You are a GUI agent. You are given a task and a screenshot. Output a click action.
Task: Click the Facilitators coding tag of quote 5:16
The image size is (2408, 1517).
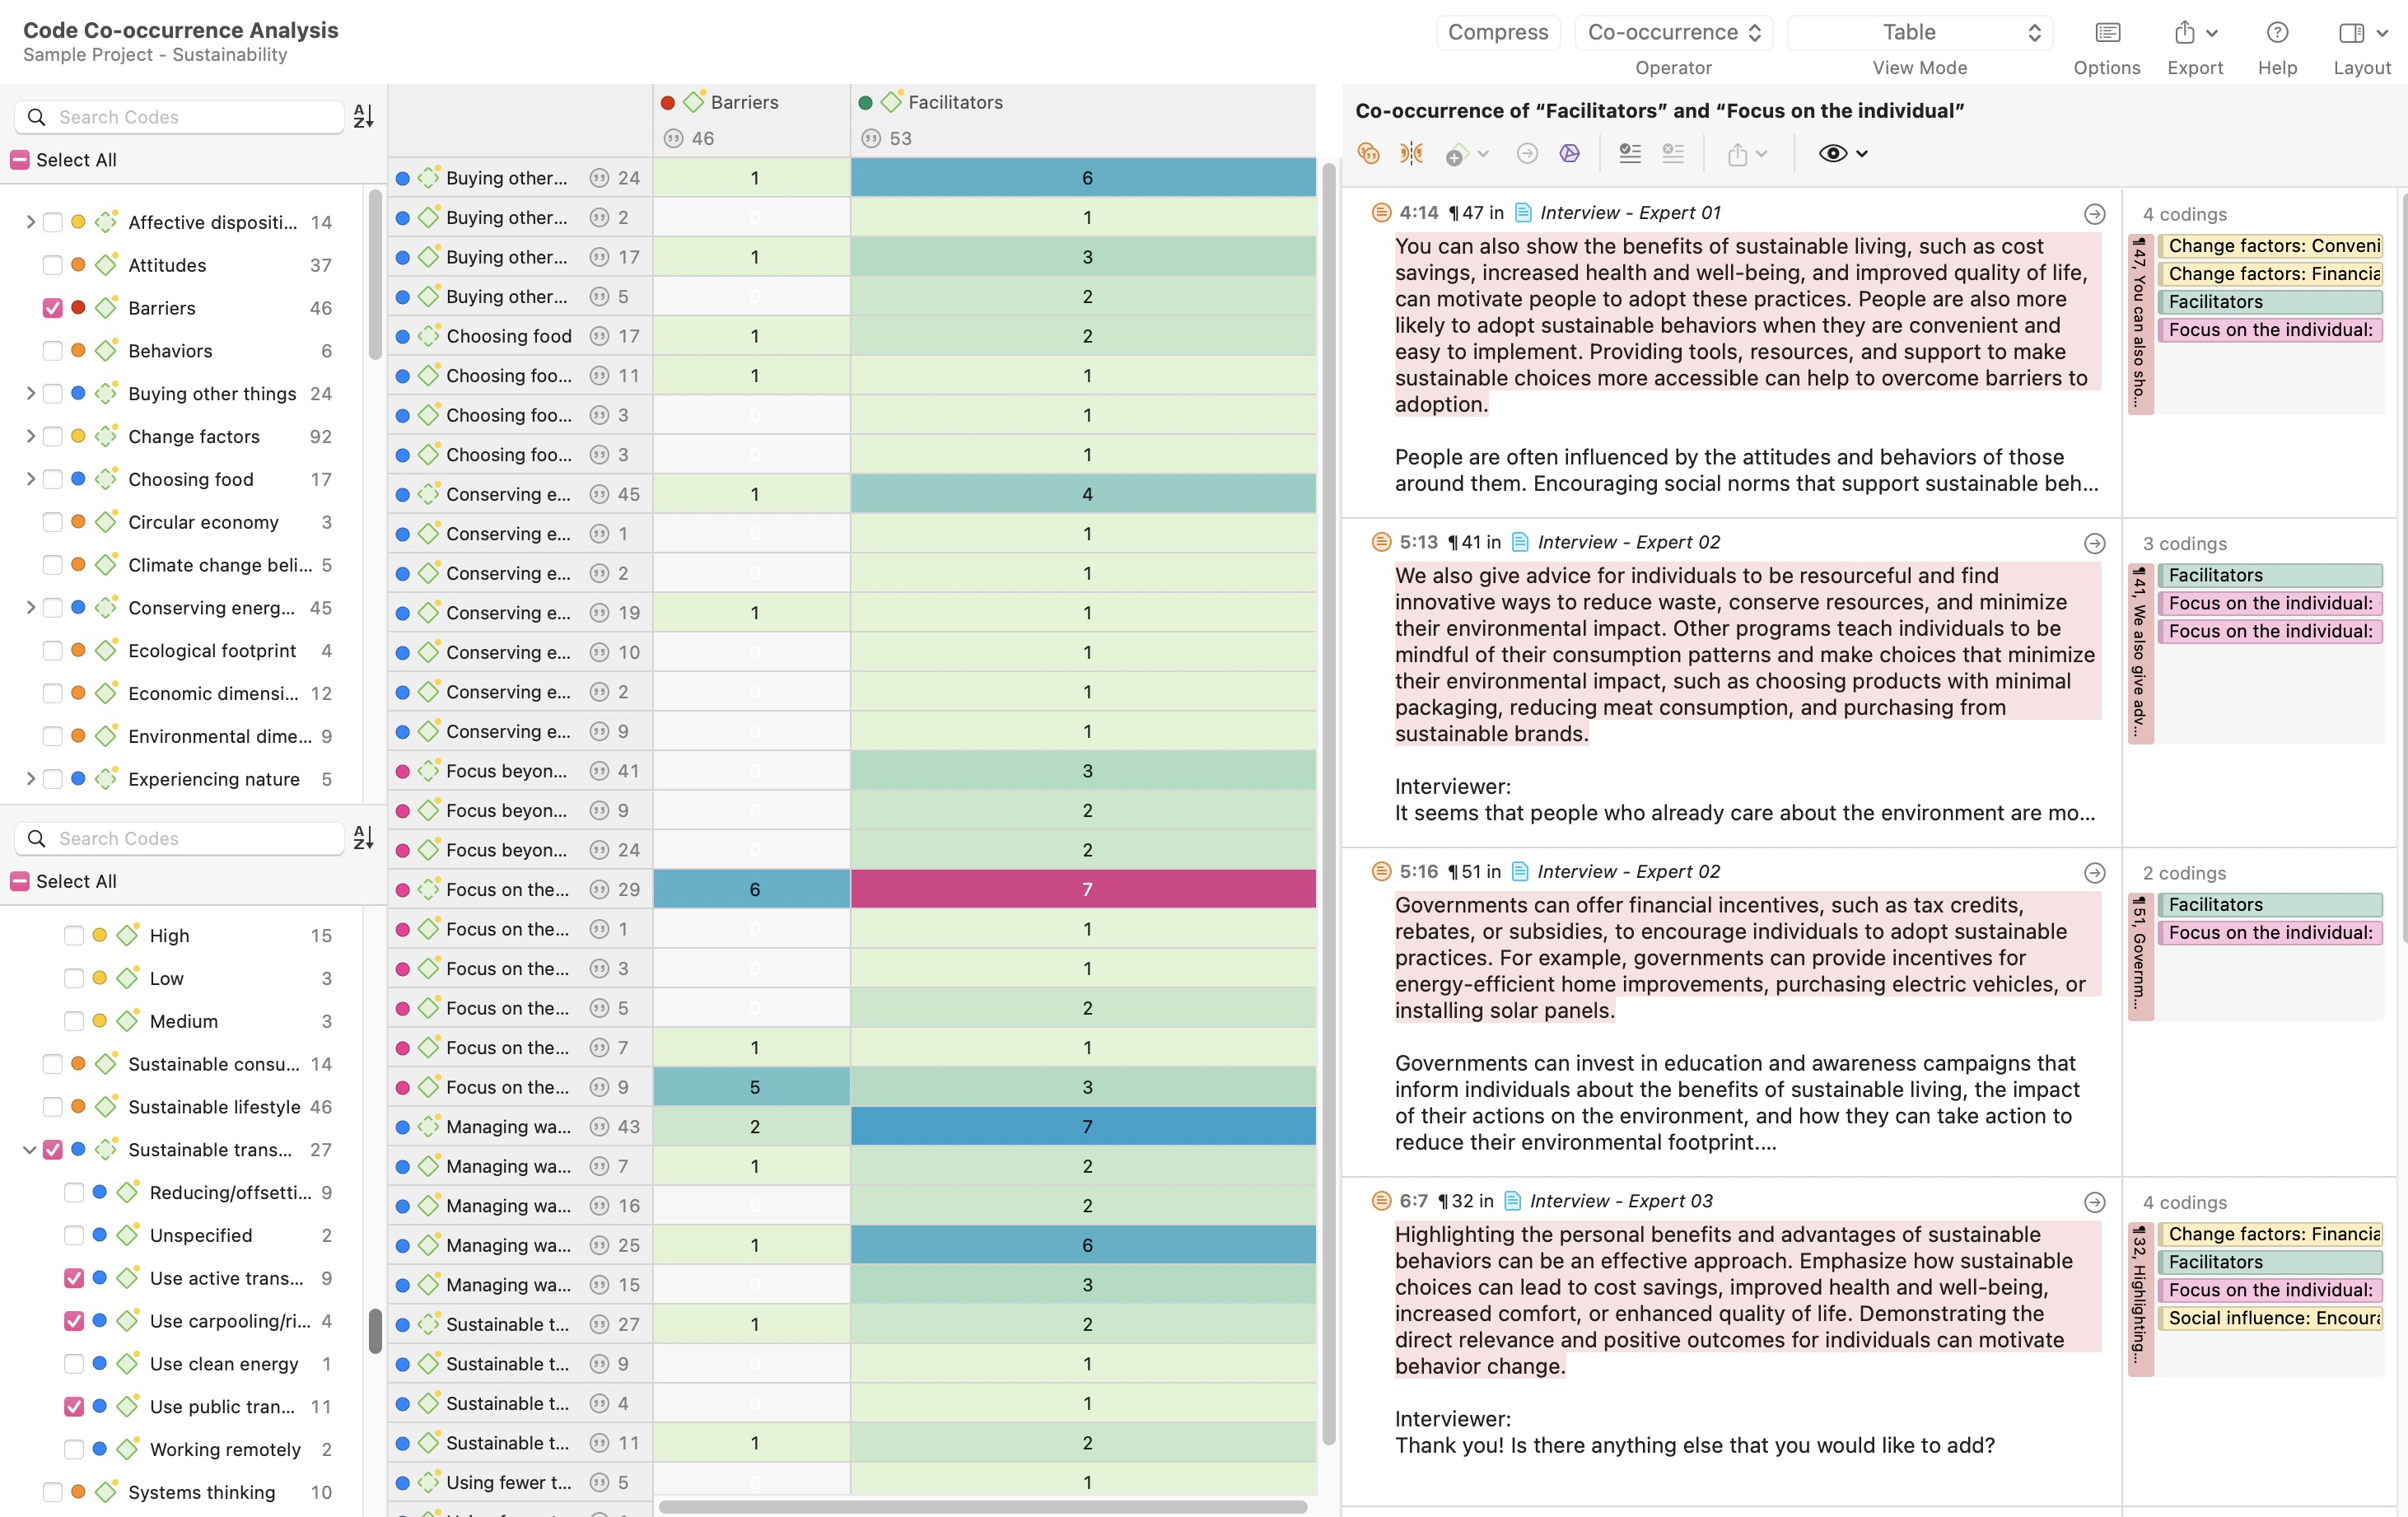tap(2269, 904)
